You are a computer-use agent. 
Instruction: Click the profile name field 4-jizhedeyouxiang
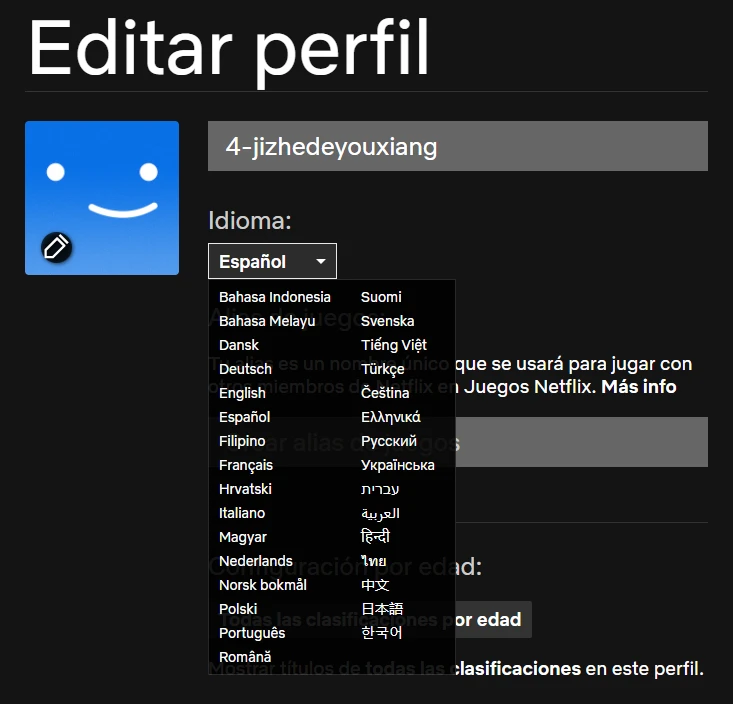[x=458, y=146]
